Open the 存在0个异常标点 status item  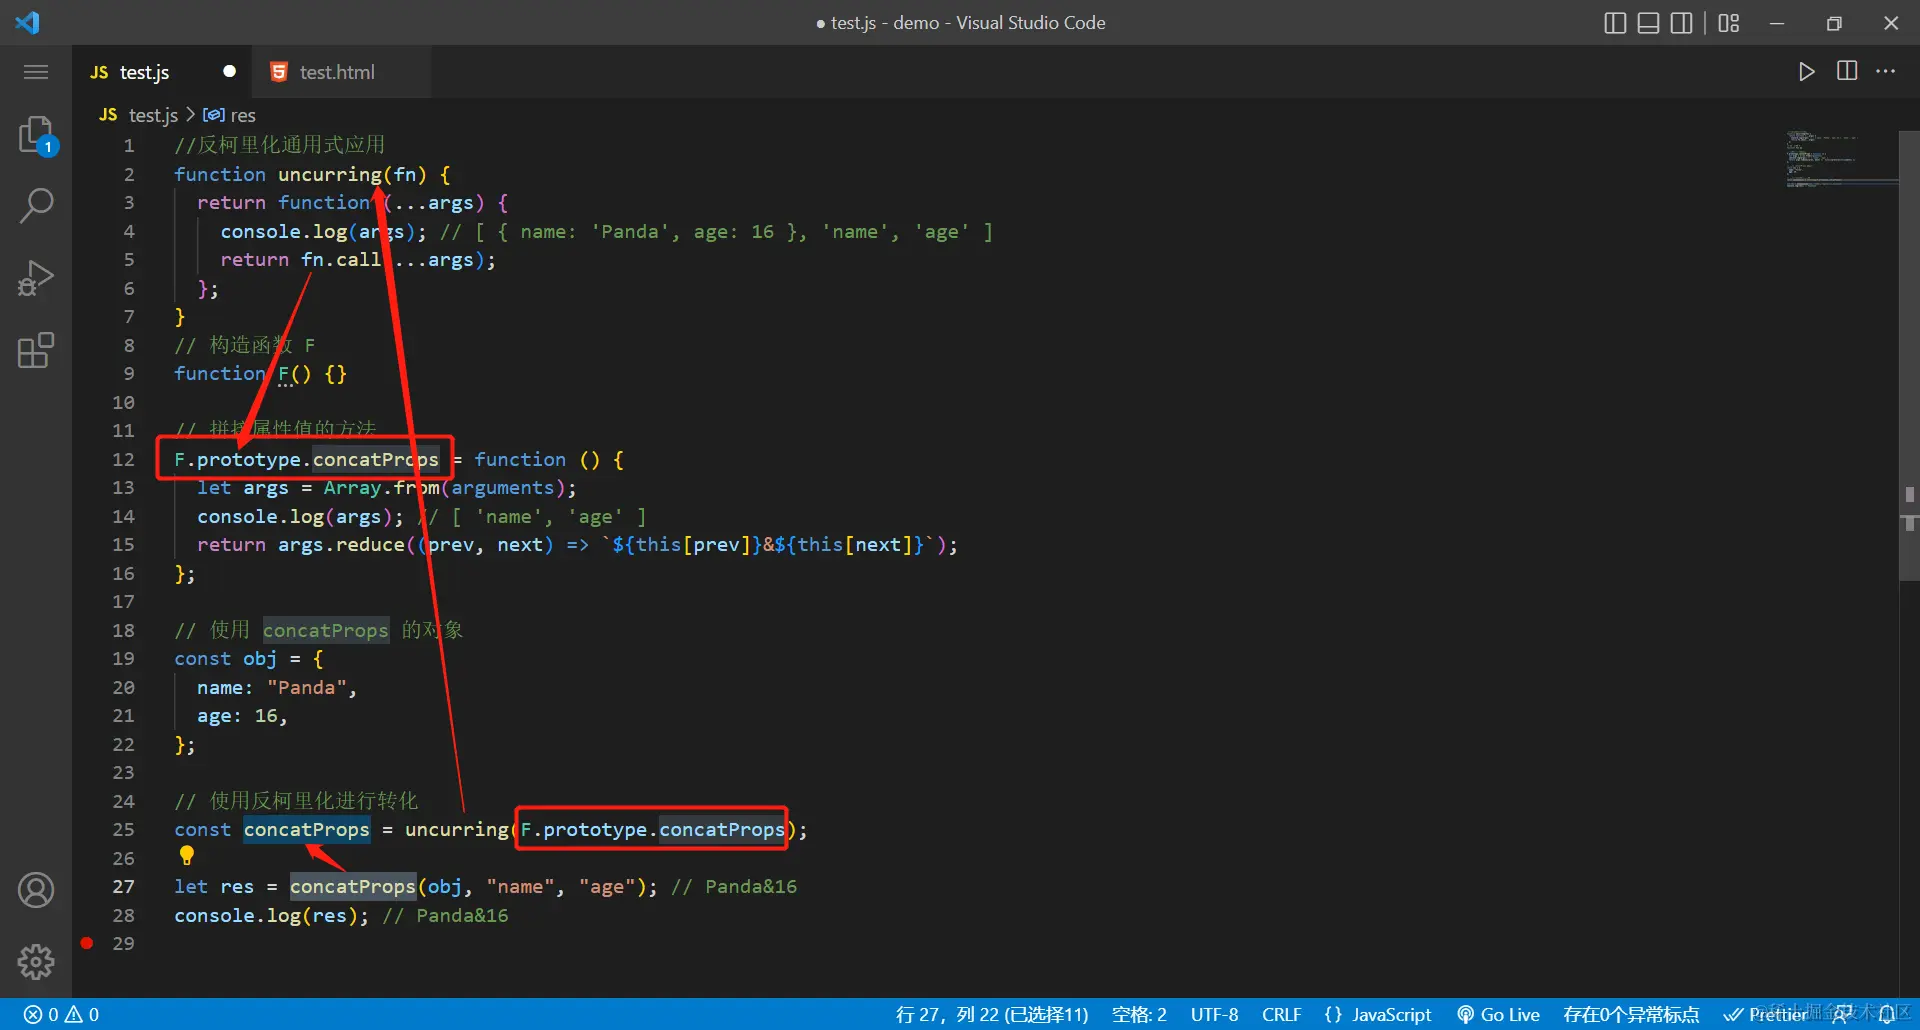[1631, 1014]
